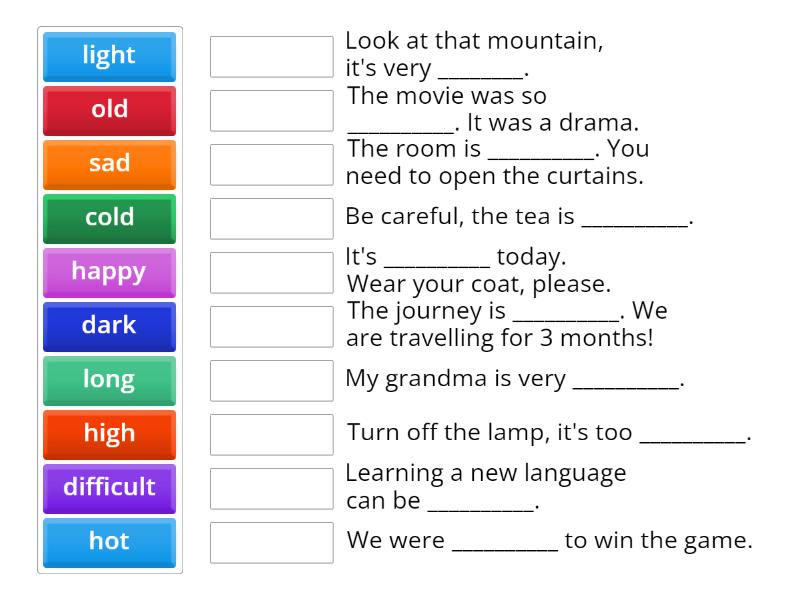Select the word tile "high"
Image resolution: width=800 pixels, height=600 pixels.
[x=108, y=434]
